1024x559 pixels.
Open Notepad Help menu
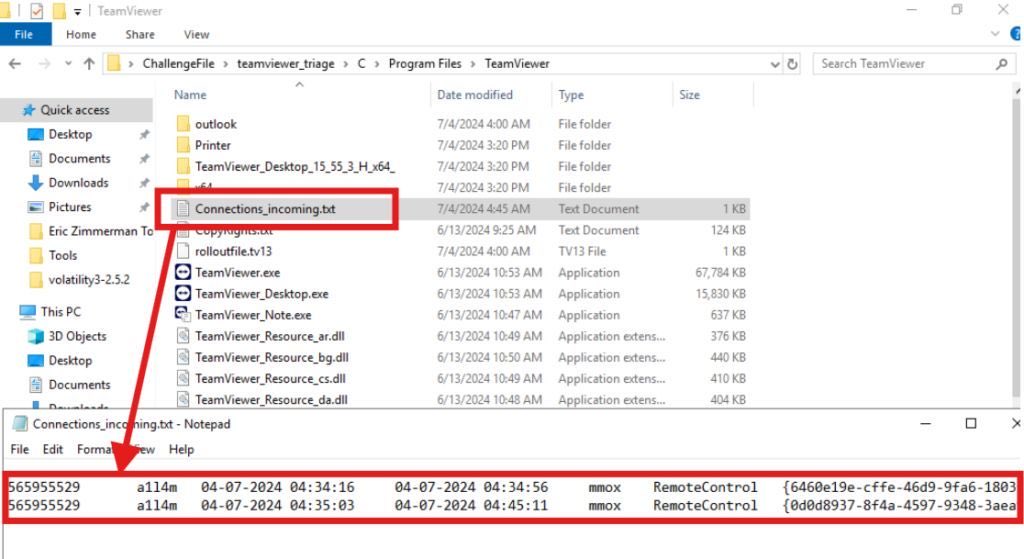coord(181,449)
